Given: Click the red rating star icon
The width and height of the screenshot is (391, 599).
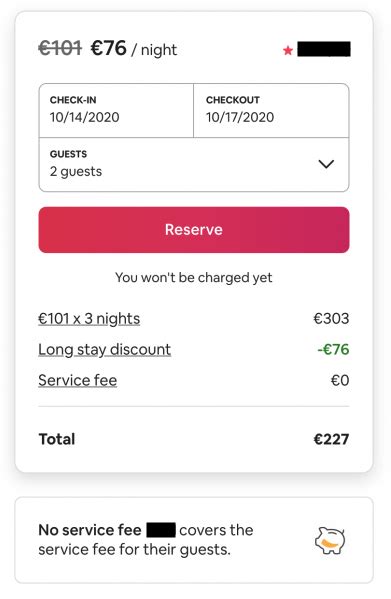Looking at the screenshot, I should (288, 50).
